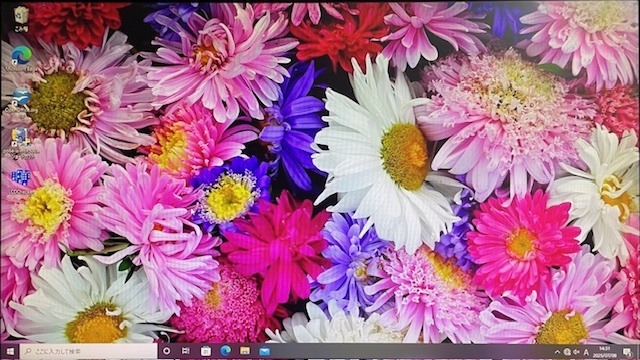Open the network globe icon in tray
The height and width of the screenshot is (360, 640).
point(567,352)
